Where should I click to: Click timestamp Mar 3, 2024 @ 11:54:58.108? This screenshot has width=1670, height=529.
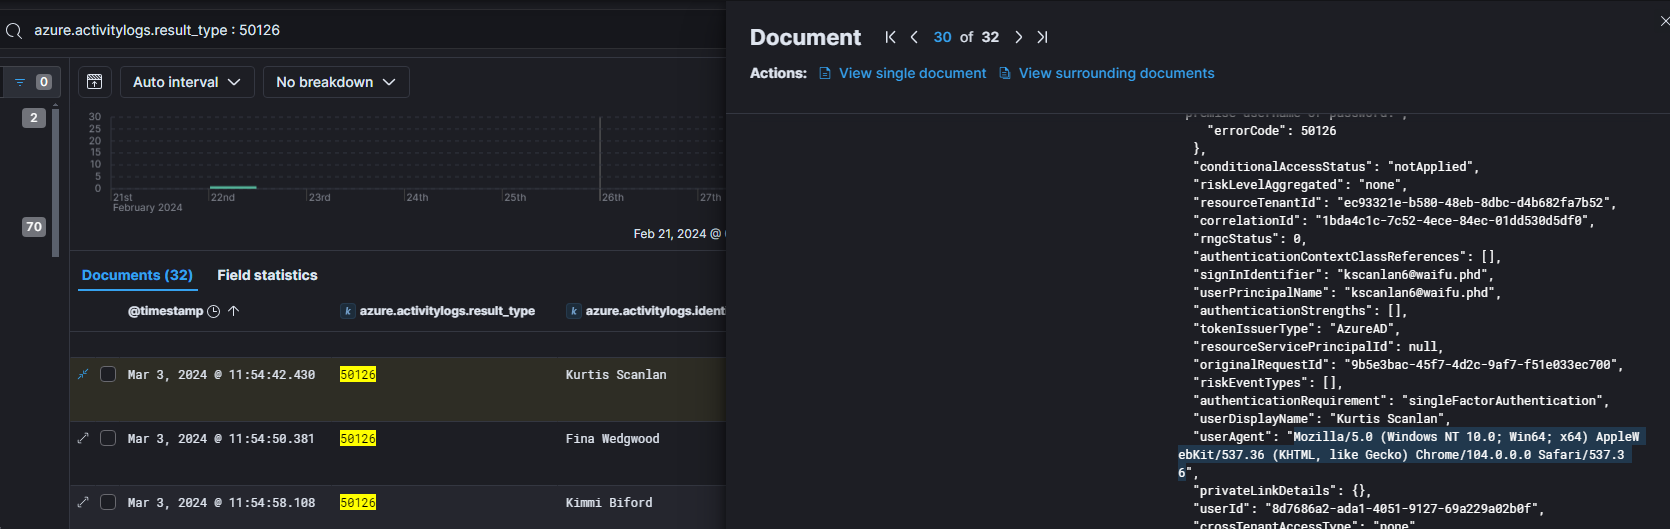tap(221, 503)
